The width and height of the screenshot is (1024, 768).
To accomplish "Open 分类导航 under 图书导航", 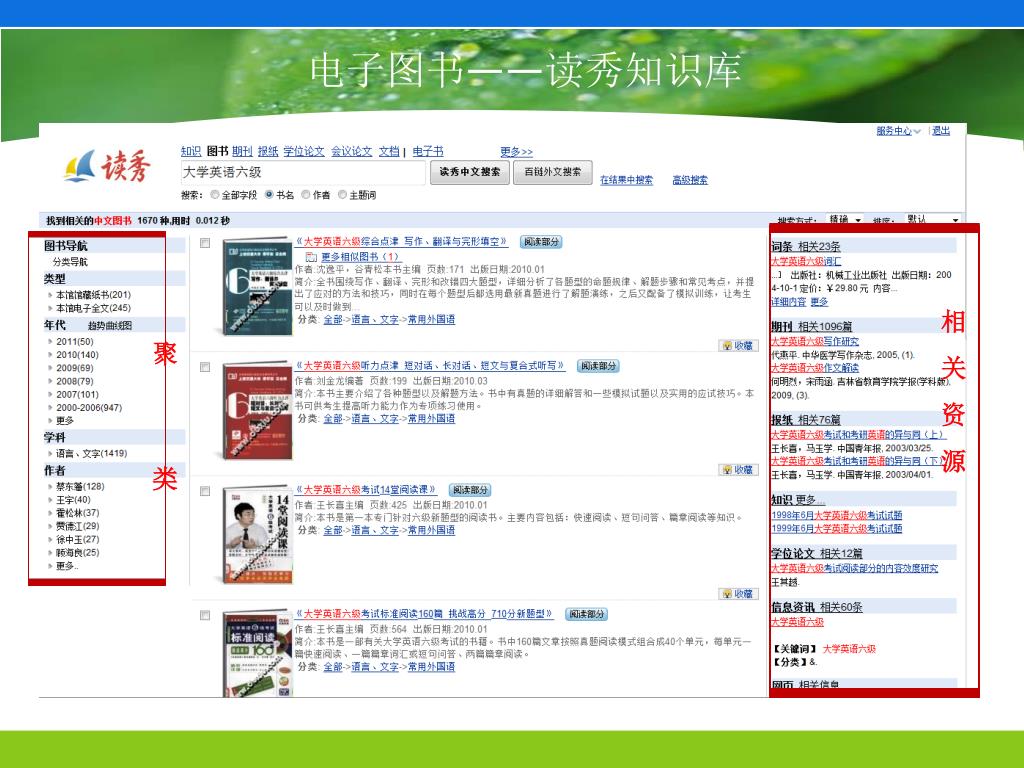I will point(70,262).
